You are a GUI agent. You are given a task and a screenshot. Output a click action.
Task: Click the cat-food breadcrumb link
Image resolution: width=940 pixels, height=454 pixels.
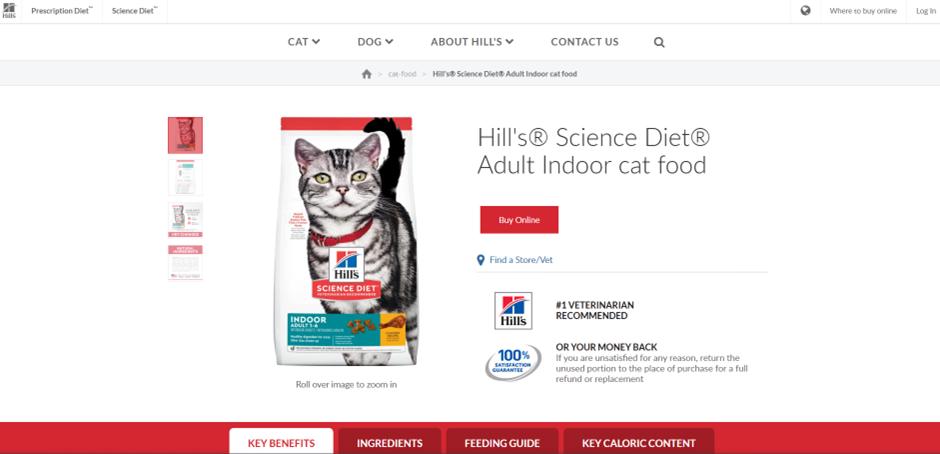[402, 74]
